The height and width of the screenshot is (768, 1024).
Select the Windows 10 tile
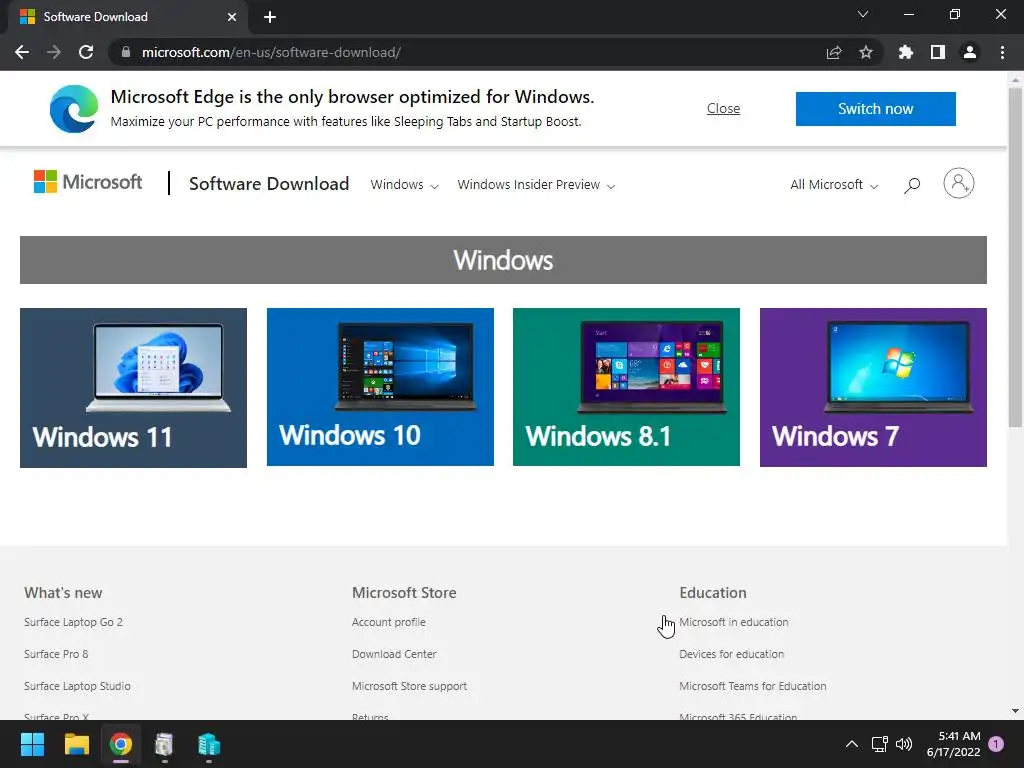[380, 387]
